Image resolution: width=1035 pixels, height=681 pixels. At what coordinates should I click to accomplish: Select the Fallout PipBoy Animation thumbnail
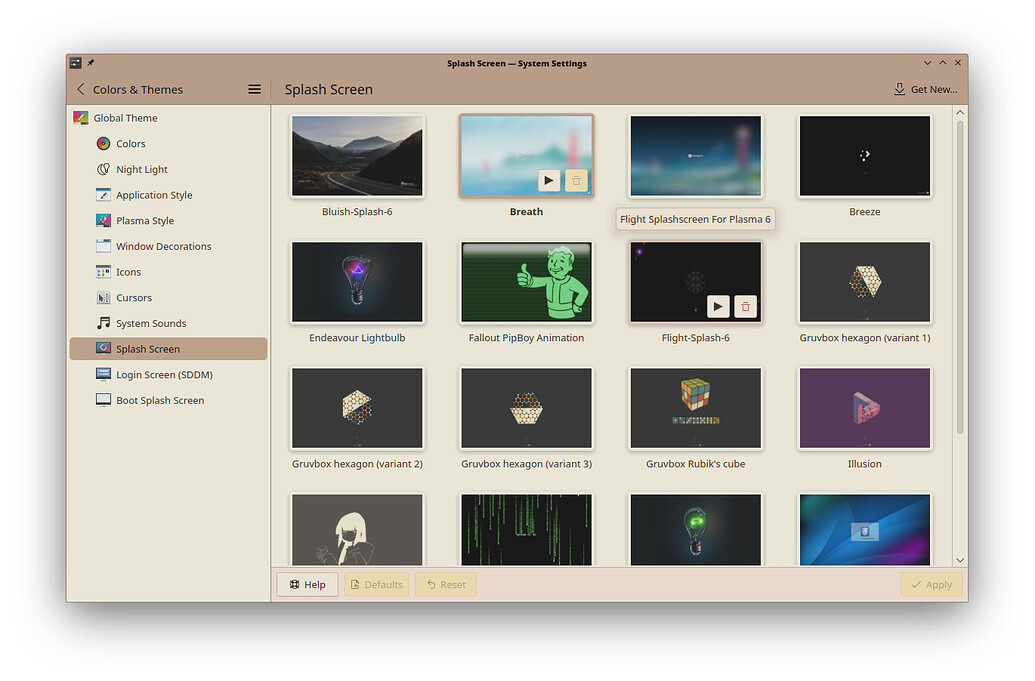click(x=526, y=282)
